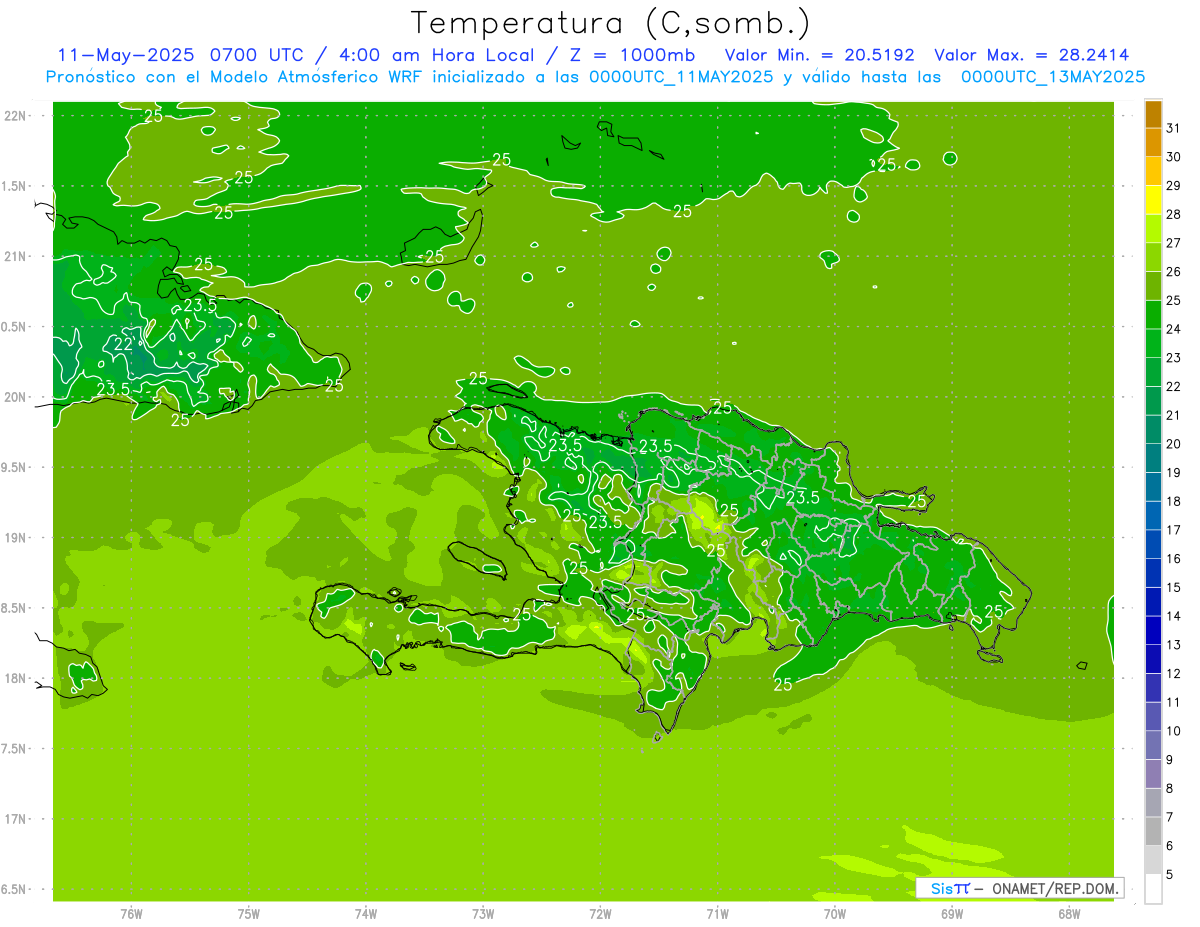Click the '10' label on the color scale
Viewport: 1200px width, 927px height.
click(x=1173, y=731)
